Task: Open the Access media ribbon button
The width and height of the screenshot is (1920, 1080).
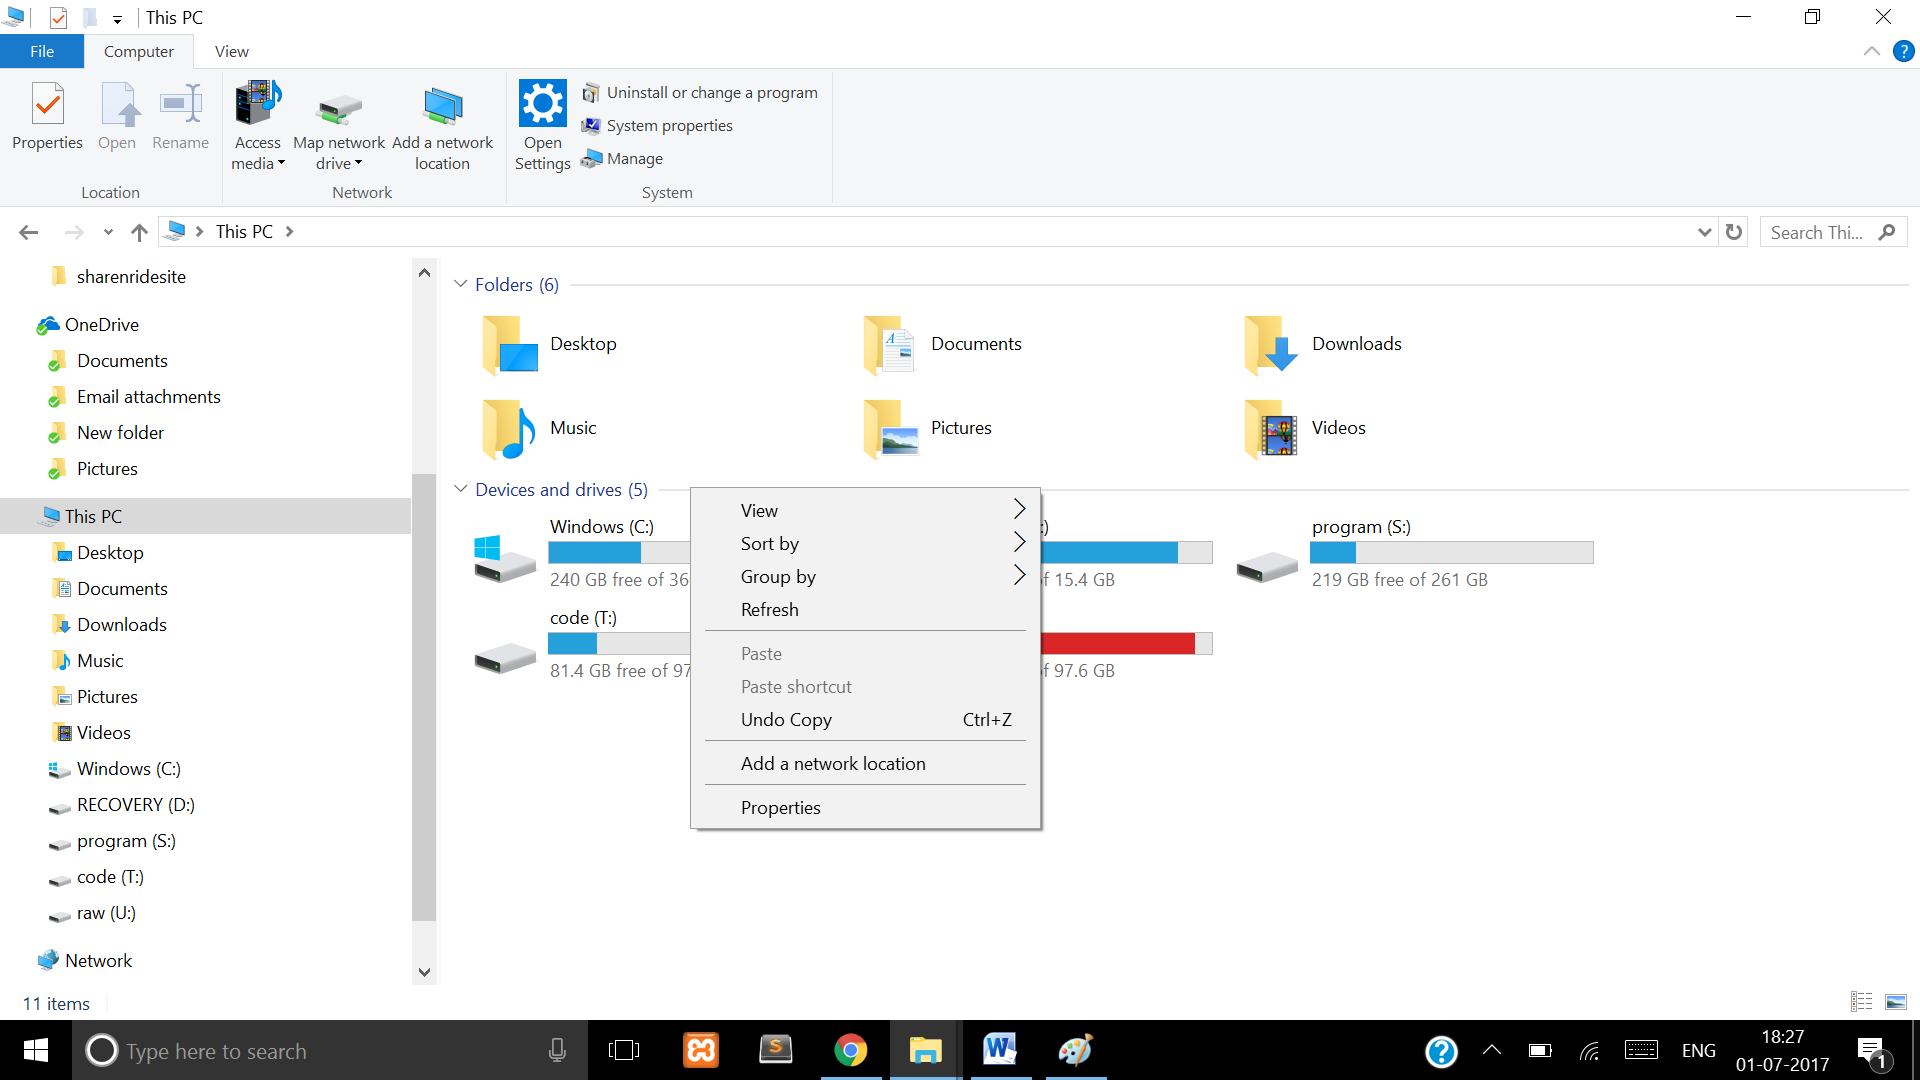Action: pos(258,126)
